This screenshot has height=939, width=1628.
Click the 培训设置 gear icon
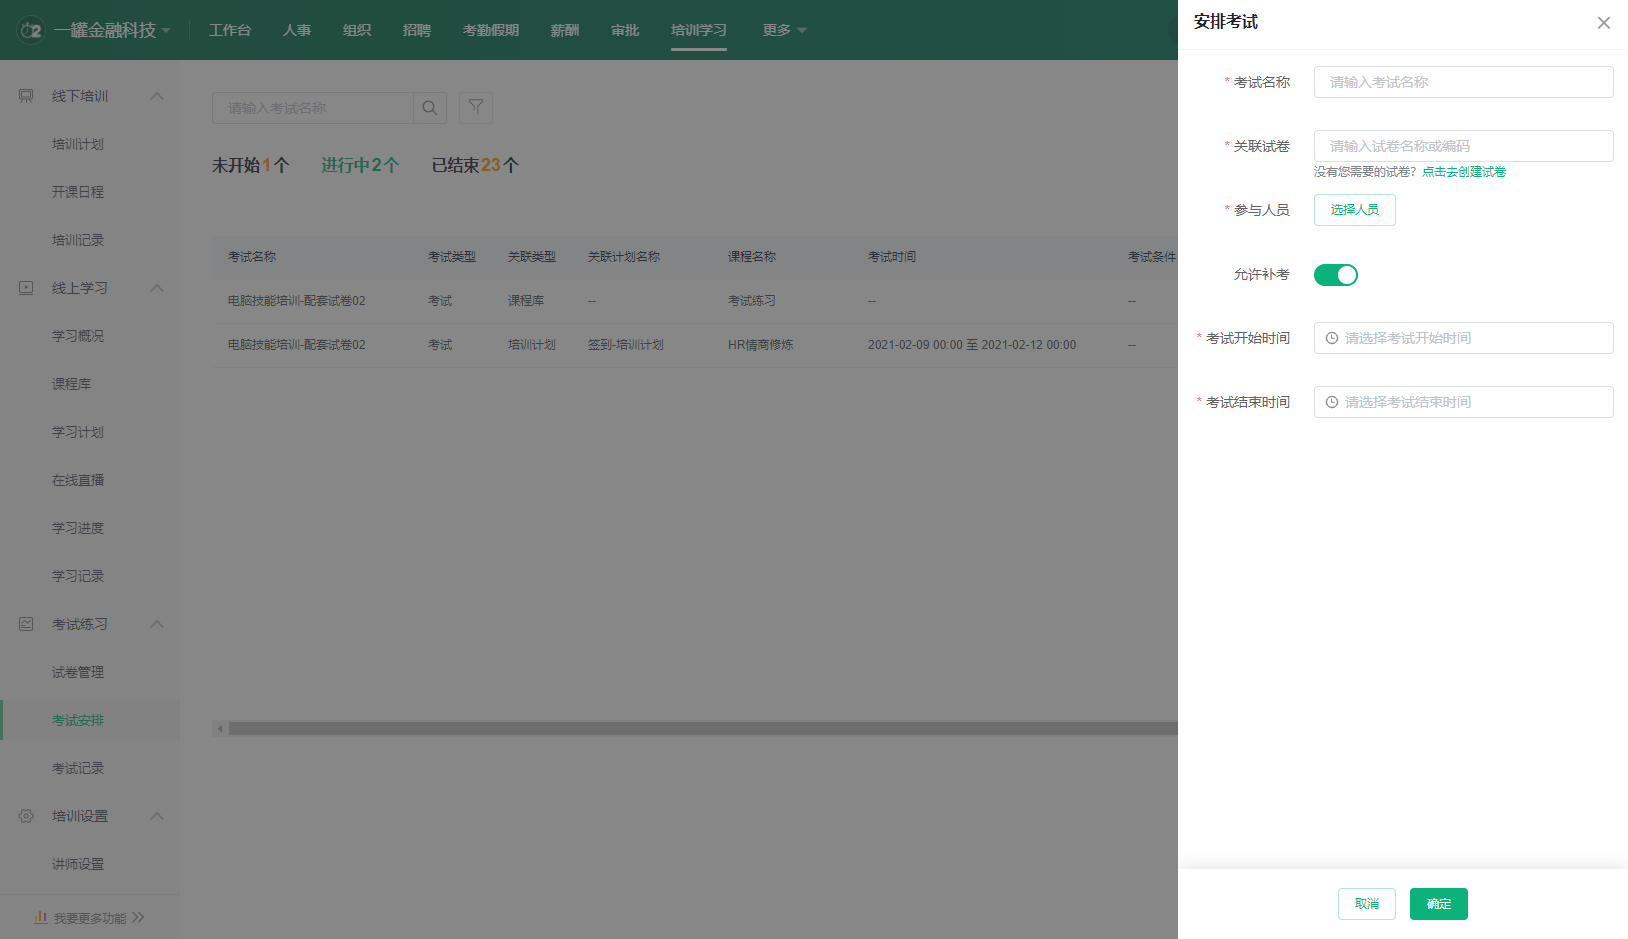[x=26, y=816]
